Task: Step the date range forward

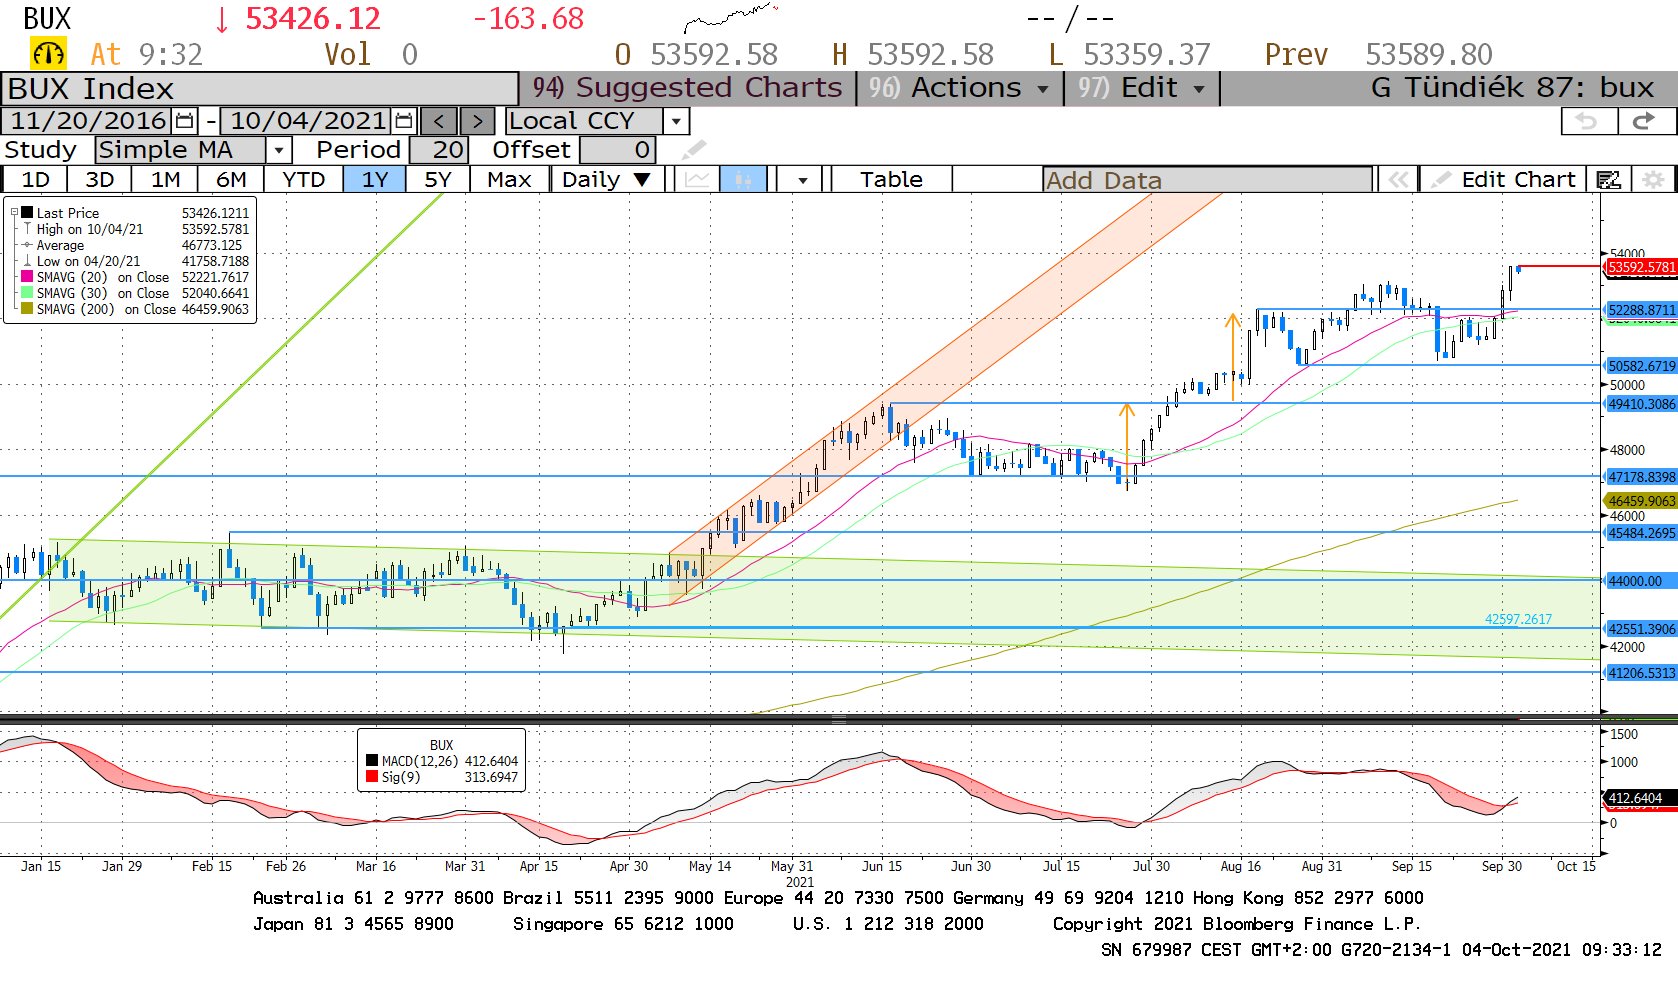Action: point(477,121)
